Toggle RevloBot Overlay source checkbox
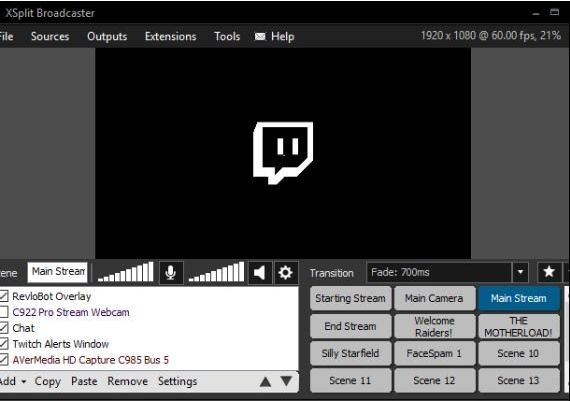The width and height of the screenshot is (570, 401). 4,296
